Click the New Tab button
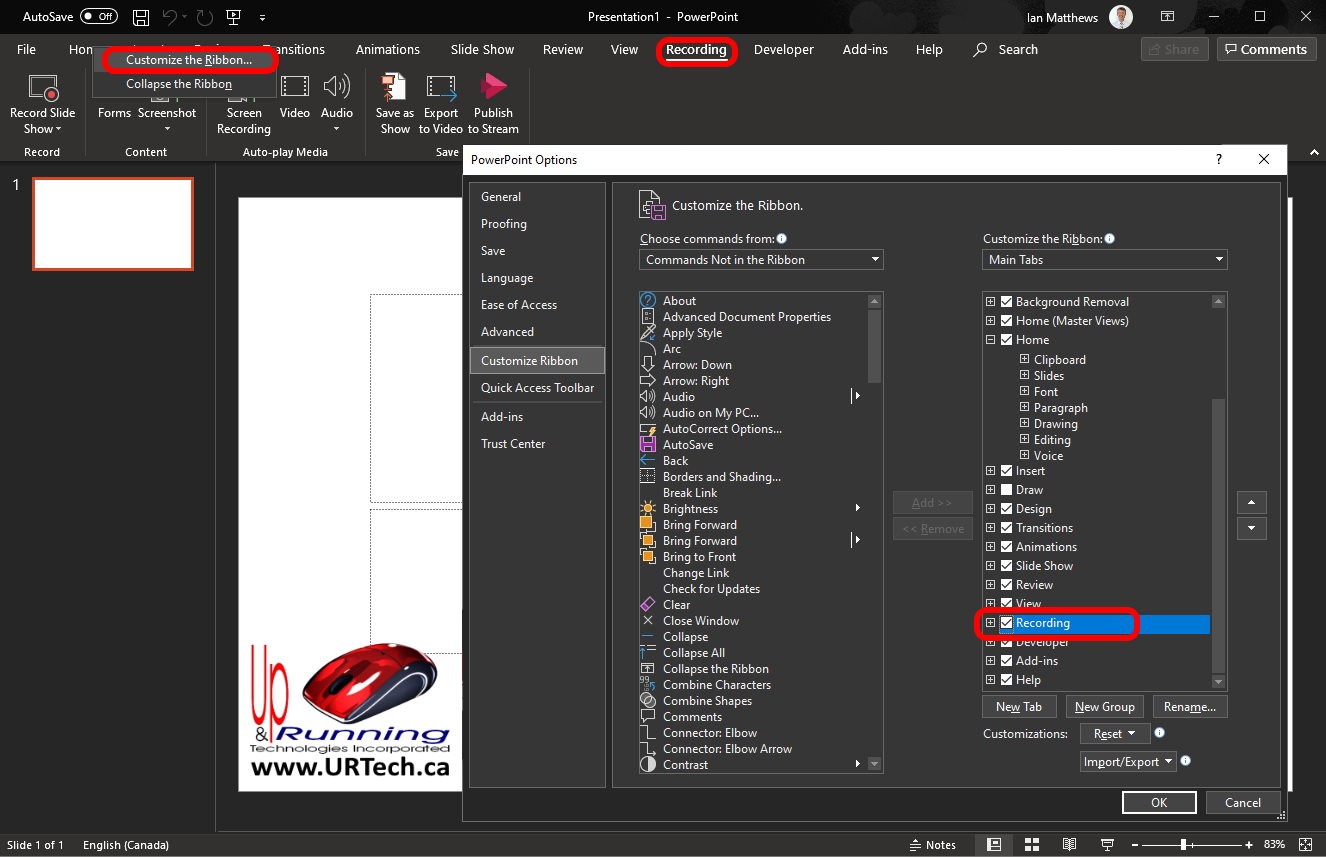Screen dimensions: 1326x857 click(1018, 707)
